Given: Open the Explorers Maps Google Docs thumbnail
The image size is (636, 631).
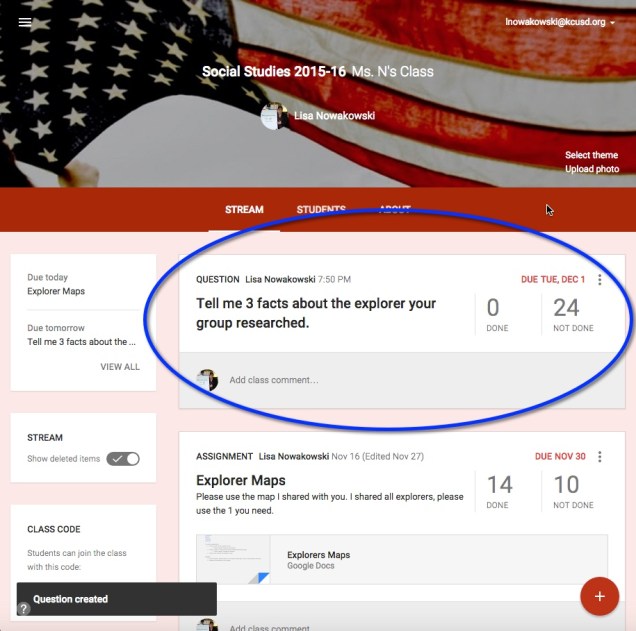Looking at the screenshot, I should tap(233, 559).
